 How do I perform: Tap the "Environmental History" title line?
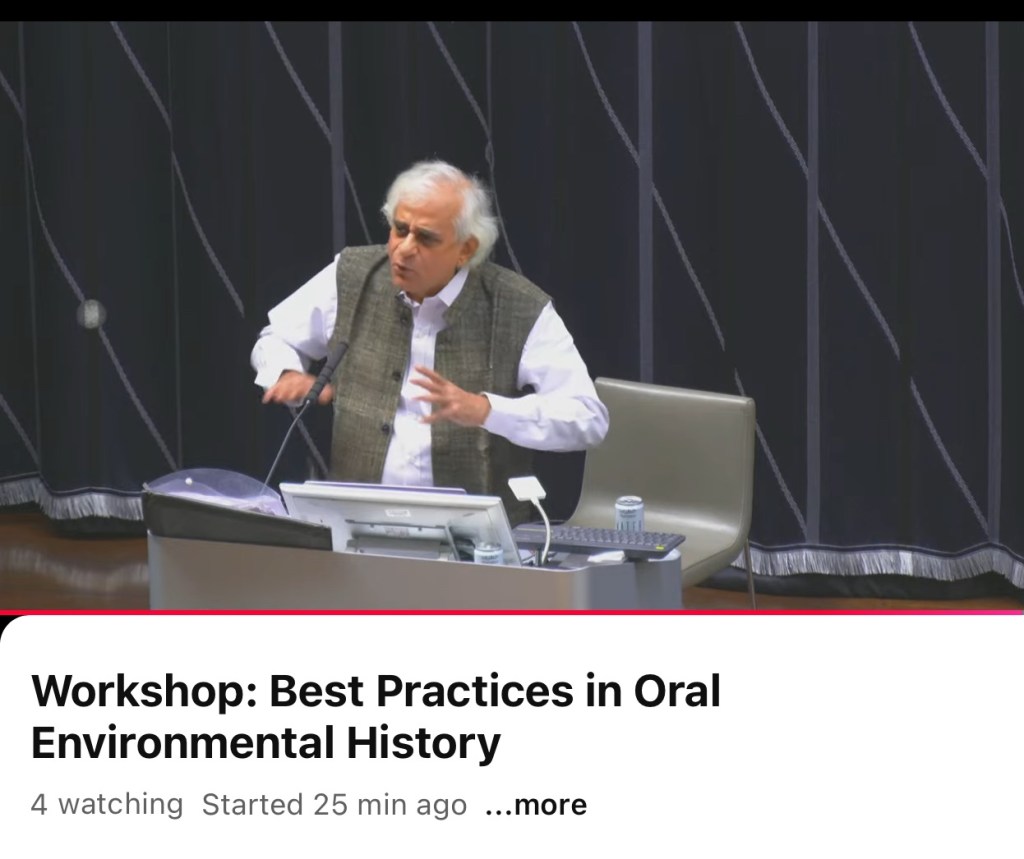pos(265,744)
